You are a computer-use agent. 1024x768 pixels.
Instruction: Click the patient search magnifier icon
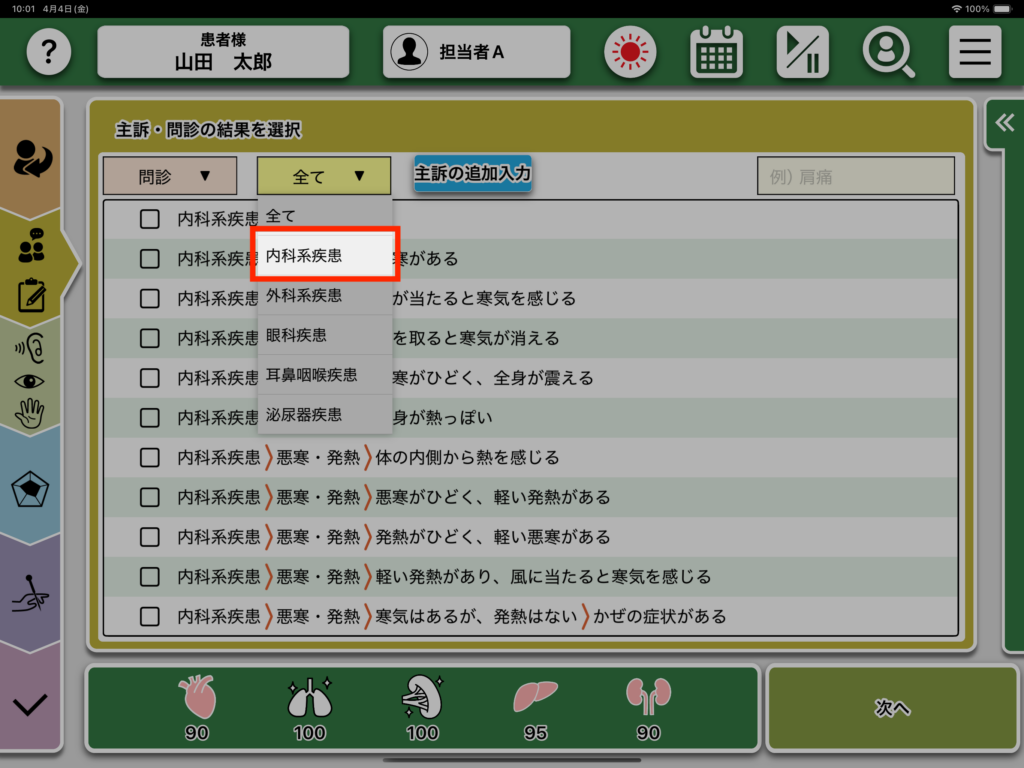[x=889, y=52]
